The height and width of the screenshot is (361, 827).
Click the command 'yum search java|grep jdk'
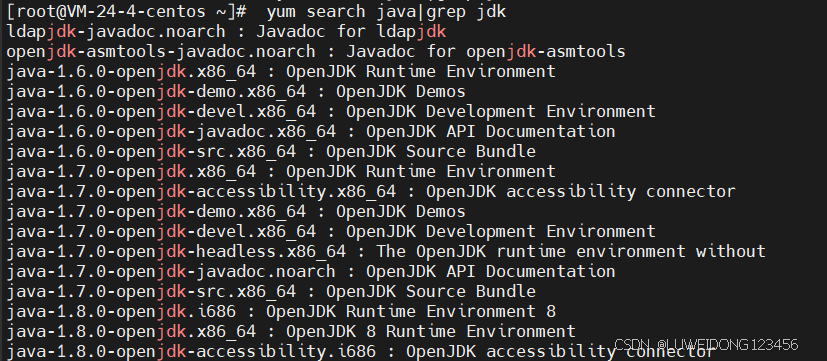[x=386, y=11]
